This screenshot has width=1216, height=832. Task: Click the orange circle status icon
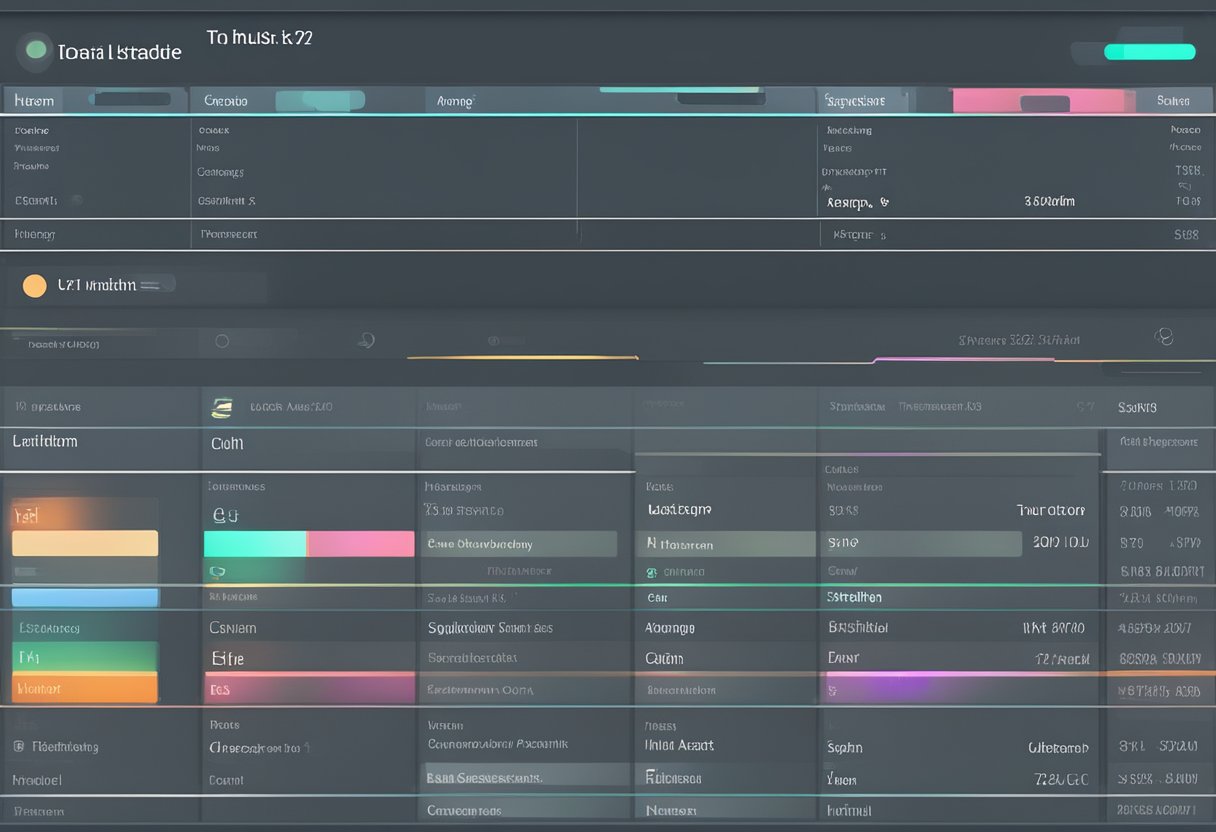[34, 286]
